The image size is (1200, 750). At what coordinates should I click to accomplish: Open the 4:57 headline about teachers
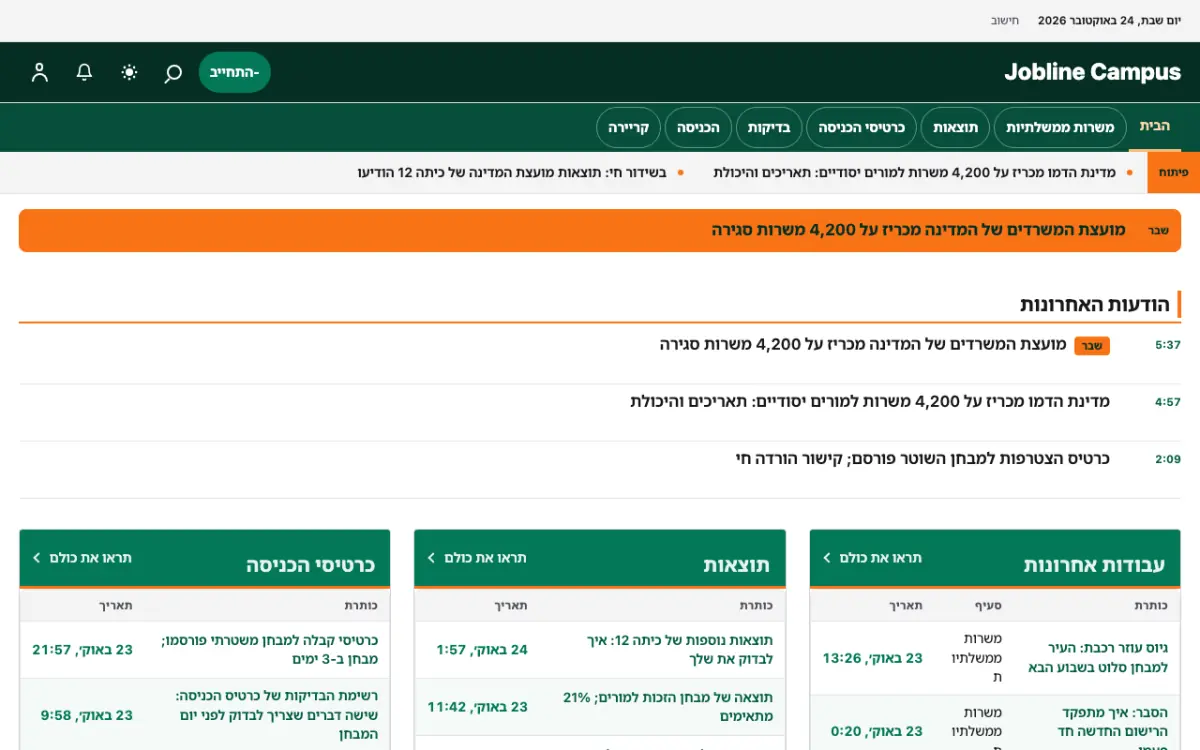coord(870,402)
